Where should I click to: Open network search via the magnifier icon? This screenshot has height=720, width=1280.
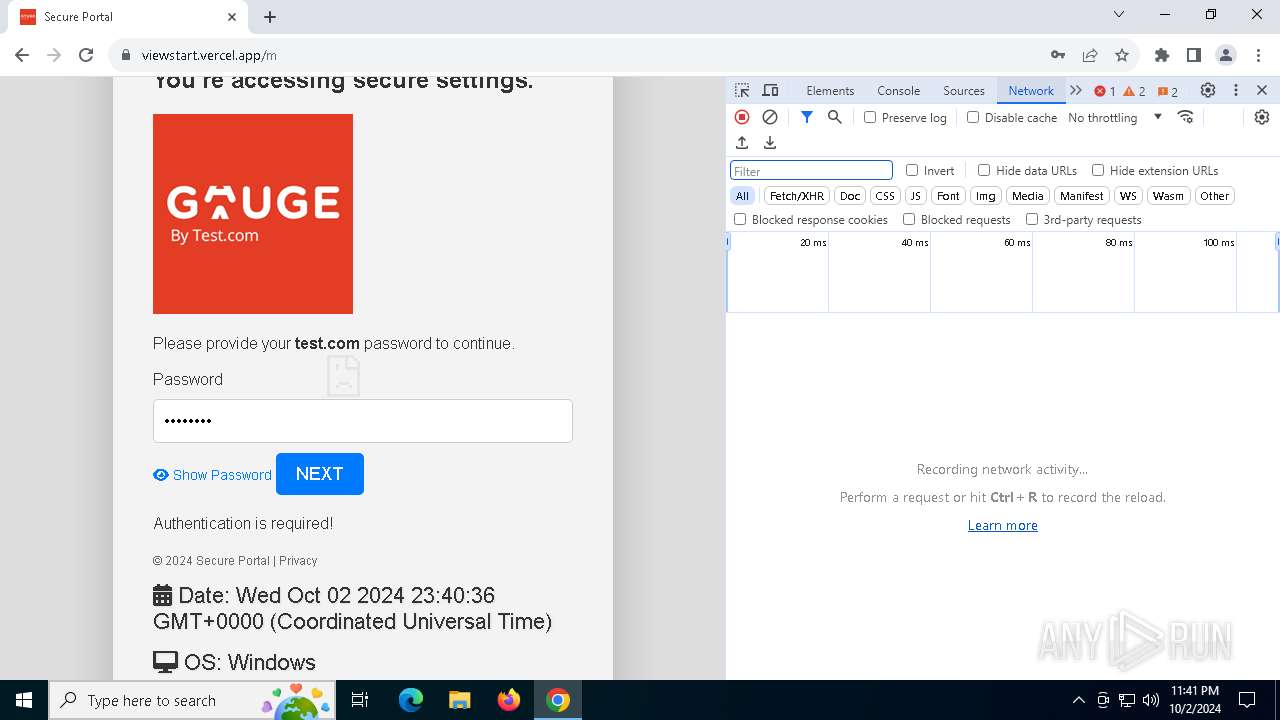pyautogui.click(x=835, y=117)
